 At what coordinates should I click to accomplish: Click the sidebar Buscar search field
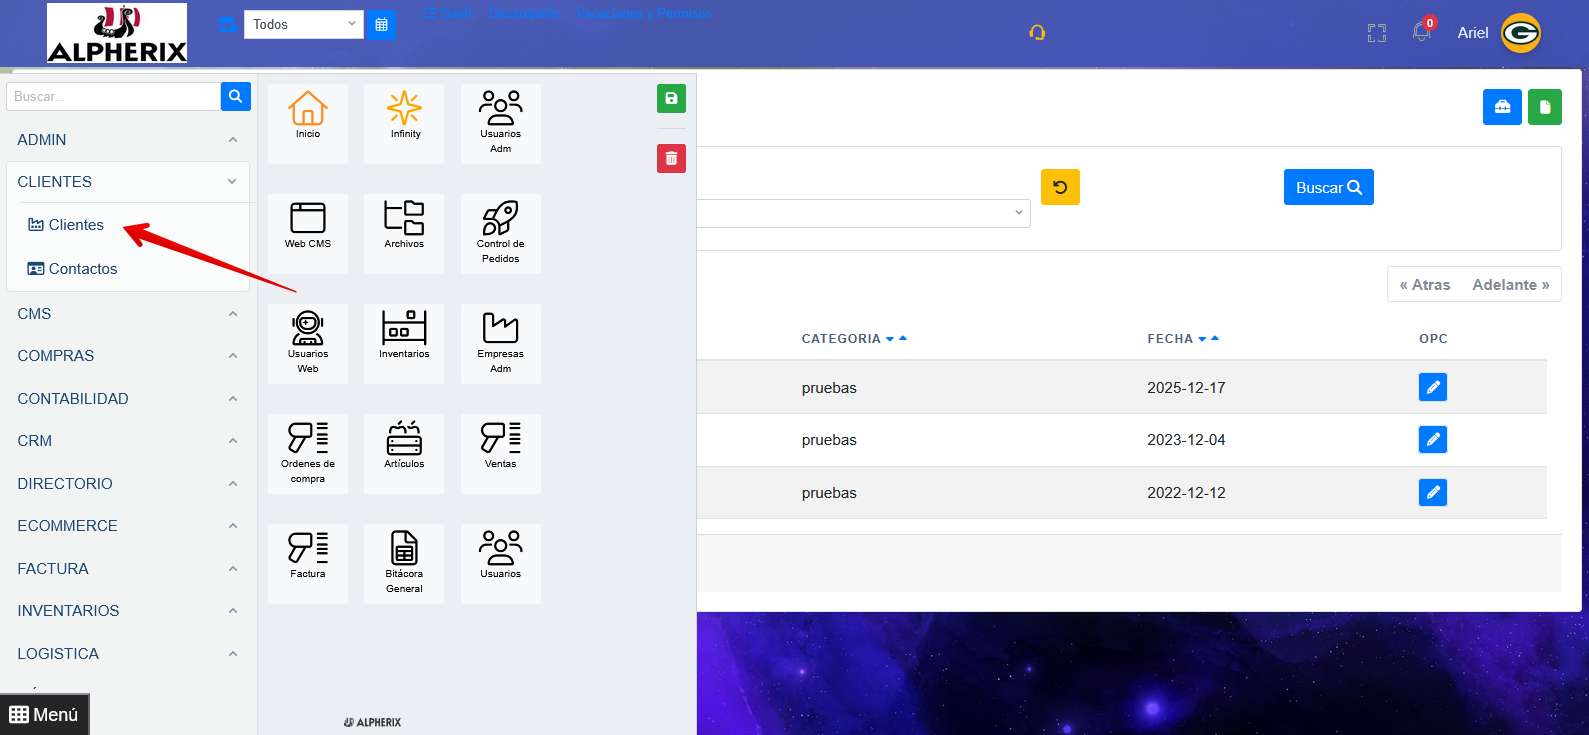click(113, 97)
